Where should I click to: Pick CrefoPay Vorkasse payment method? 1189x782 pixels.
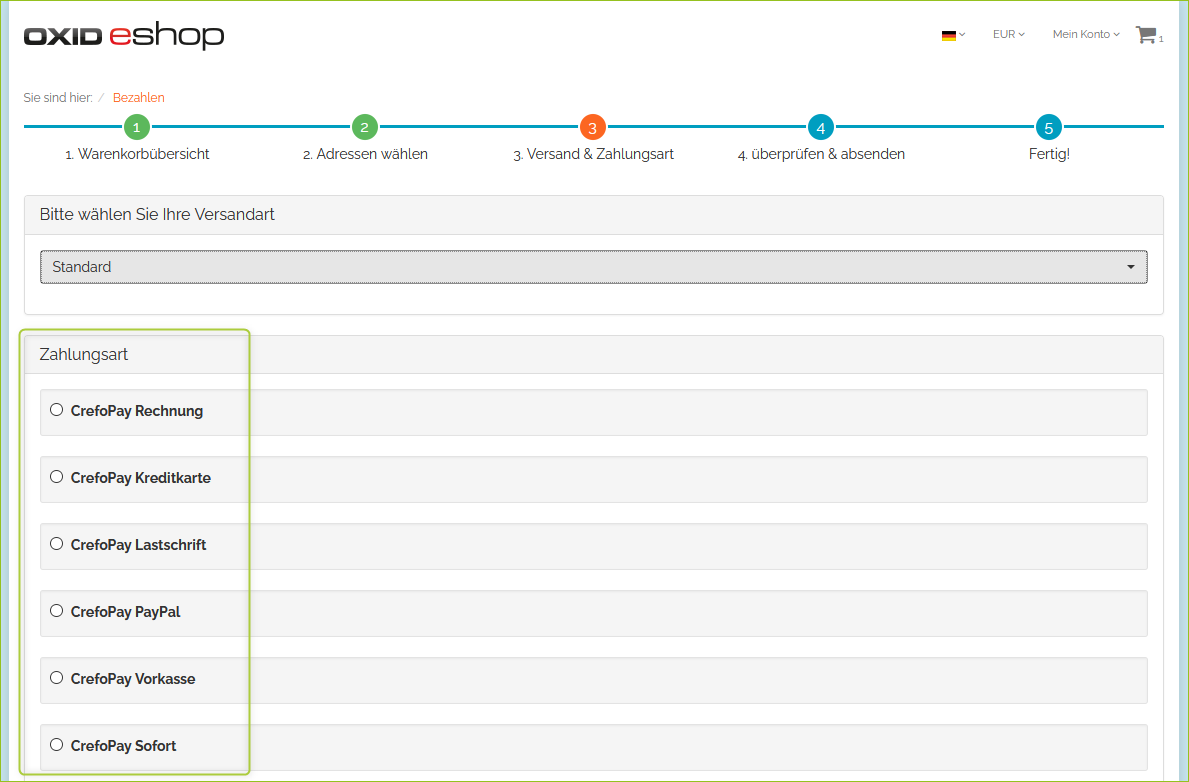point(56,677)
